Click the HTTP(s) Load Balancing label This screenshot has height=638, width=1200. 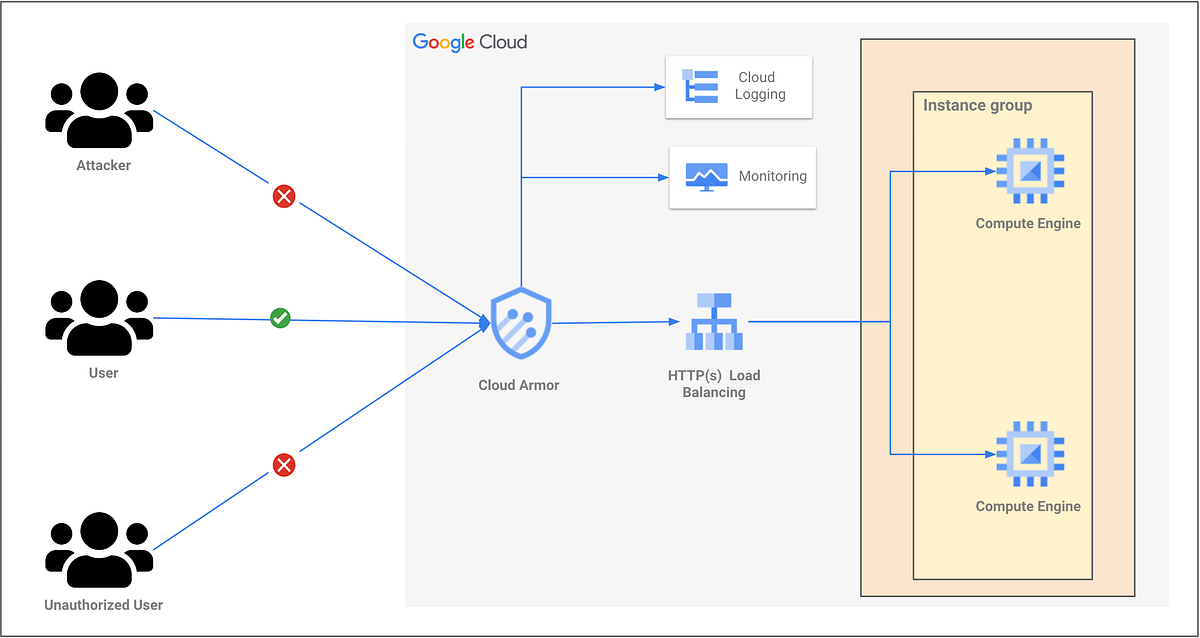pyautogui.click(x=714, y=384)
